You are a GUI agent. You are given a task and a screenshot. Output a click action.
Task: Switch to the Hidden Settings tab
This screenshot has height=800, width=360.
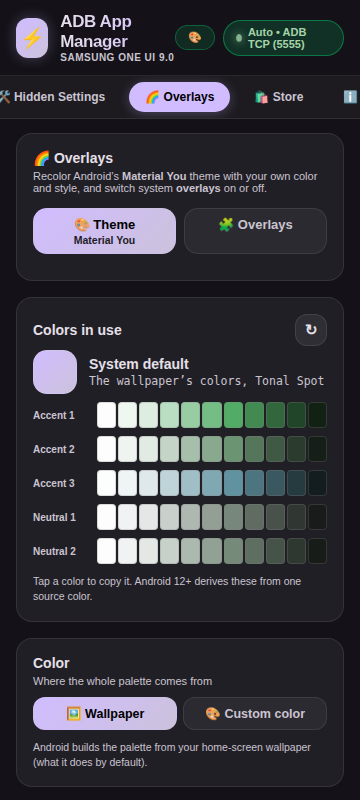click(x=52, y=97)
